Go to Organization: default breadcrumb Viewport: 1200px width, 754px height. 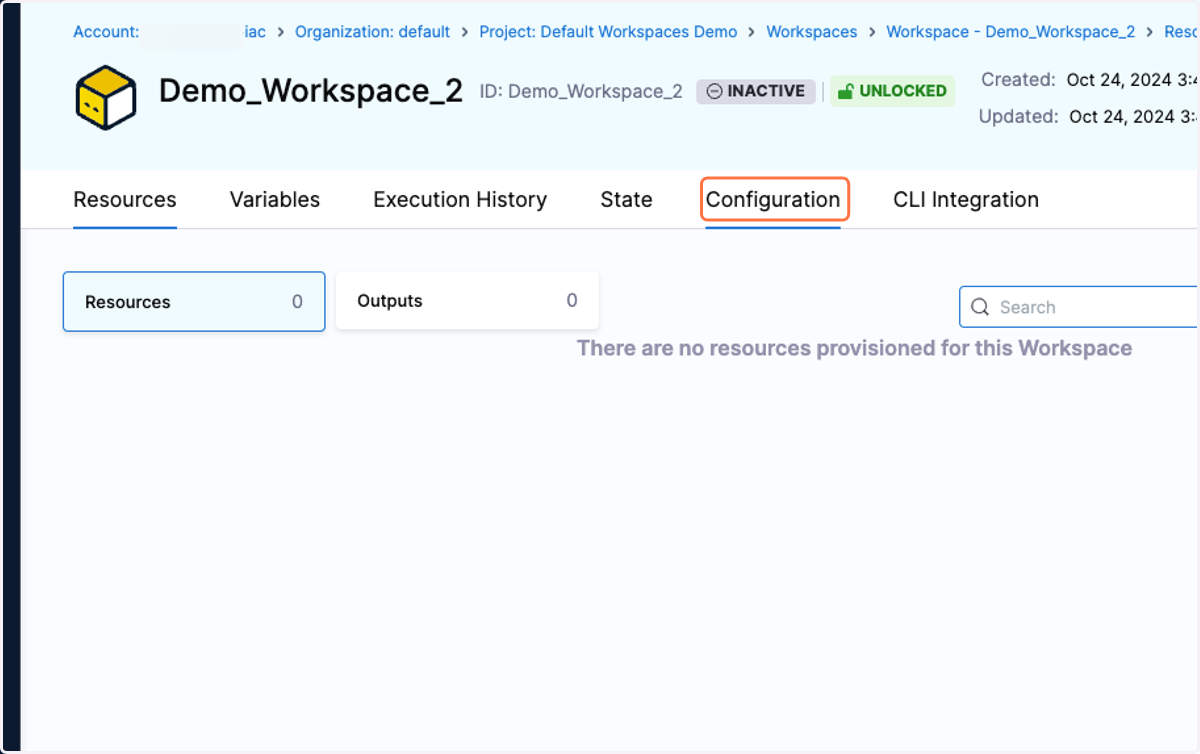(x=372, y=31)
